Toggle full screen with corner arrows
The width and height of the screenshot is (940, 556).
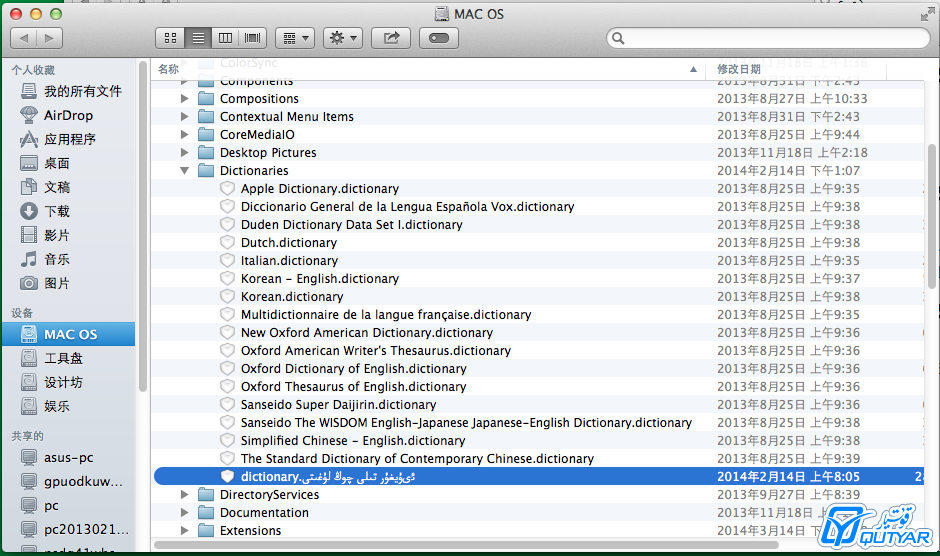point(927,14)
